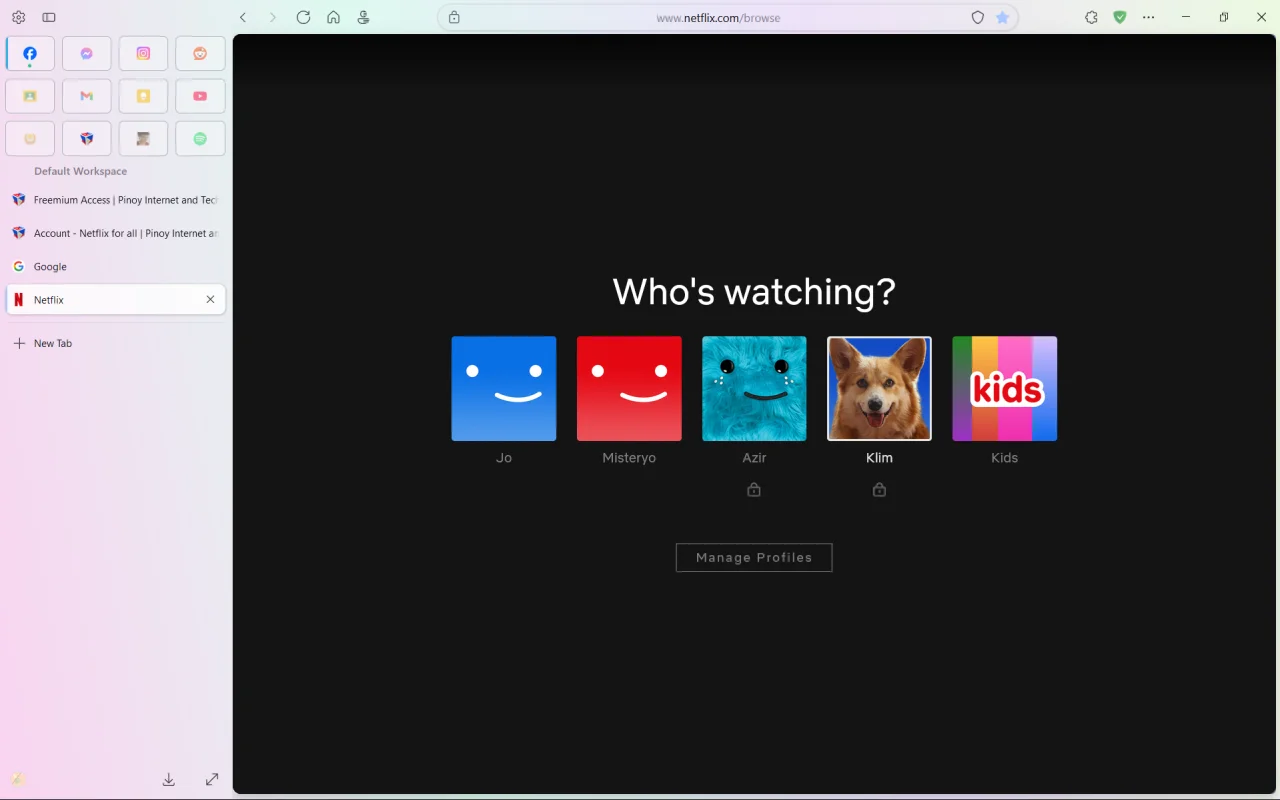Open the Gmail pinned tab
The width and height of the screenshot is (1280, 800).
click(x=87, y=96)
